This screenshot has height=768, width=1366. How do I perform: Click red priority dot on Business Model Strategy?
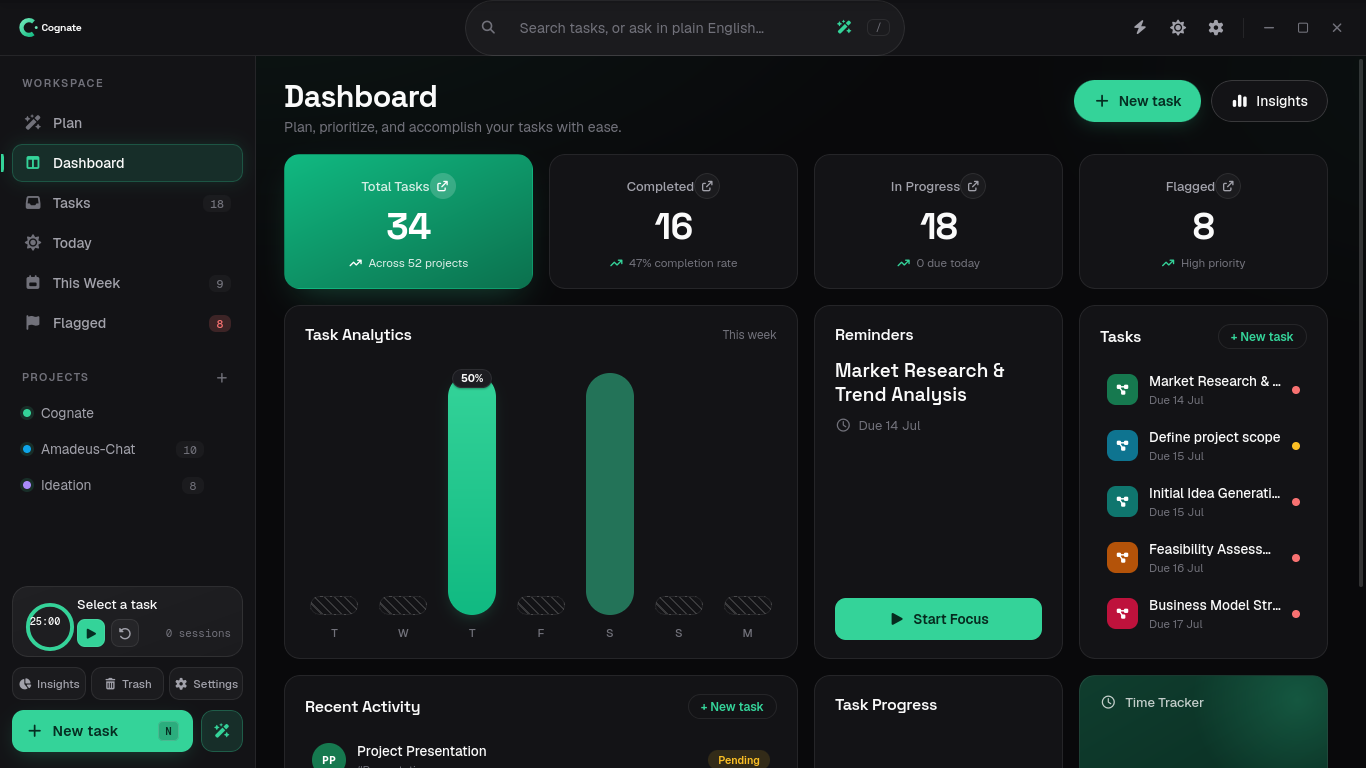(1296, 614)
